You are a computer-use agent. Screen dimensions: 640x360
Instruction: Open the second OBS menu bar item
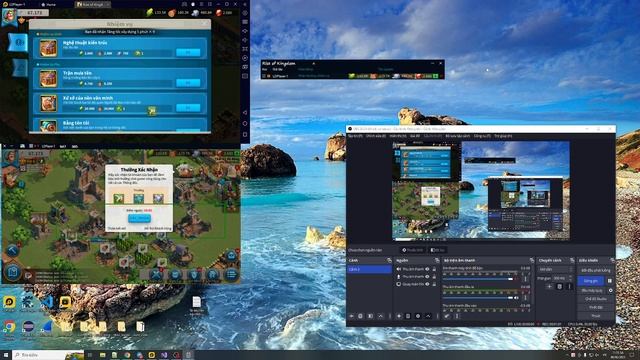[x=376, y=136]
